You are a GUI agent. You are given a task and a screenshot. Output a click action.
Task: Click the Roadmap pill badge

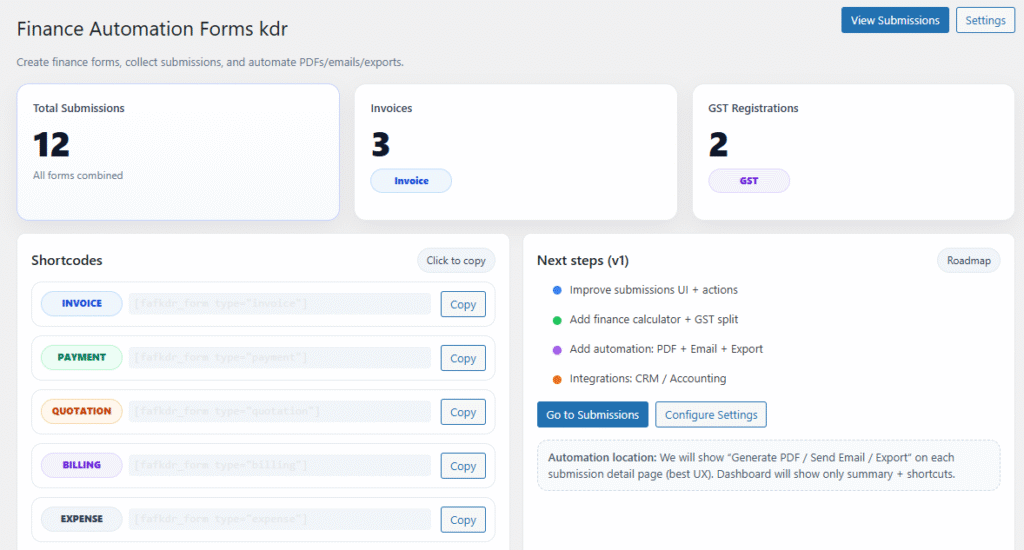pyautogui.click(x=968, y=260)
